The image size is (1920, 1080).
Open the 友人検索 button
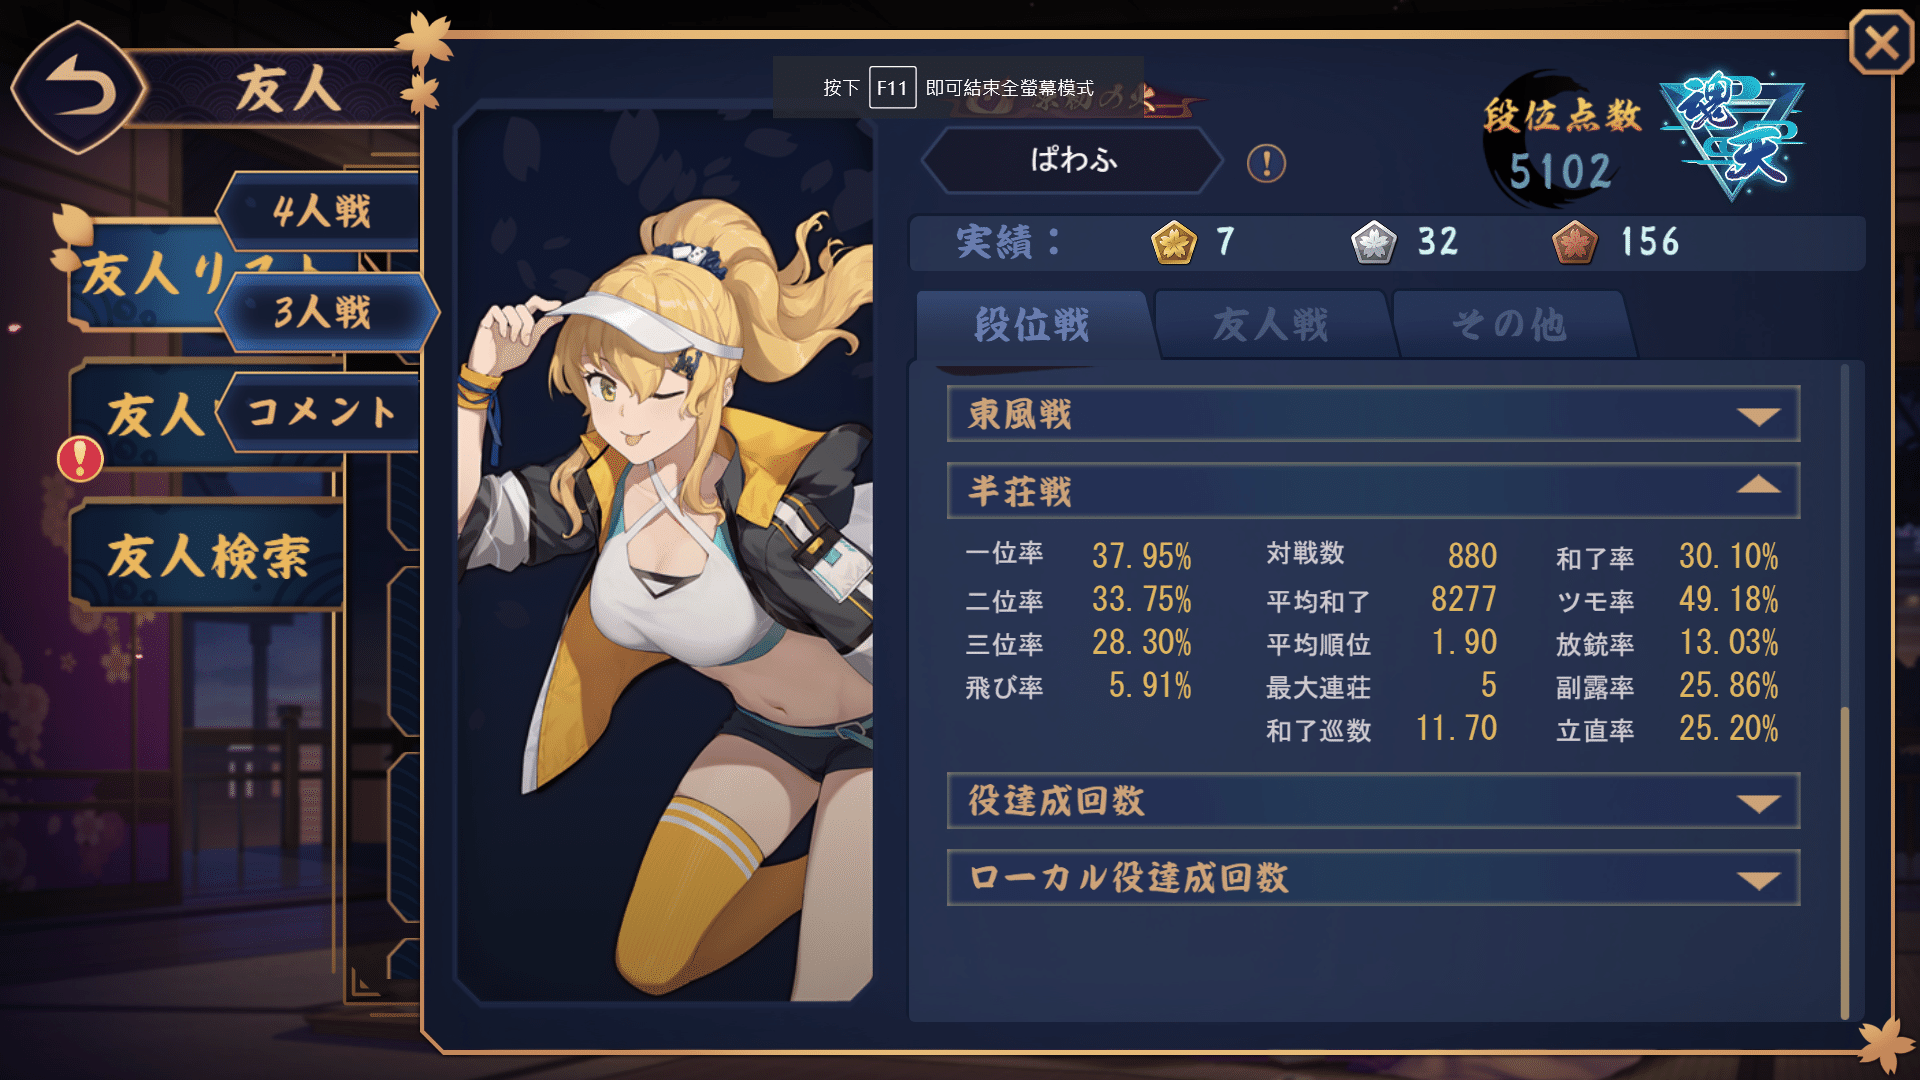[207, 556]
